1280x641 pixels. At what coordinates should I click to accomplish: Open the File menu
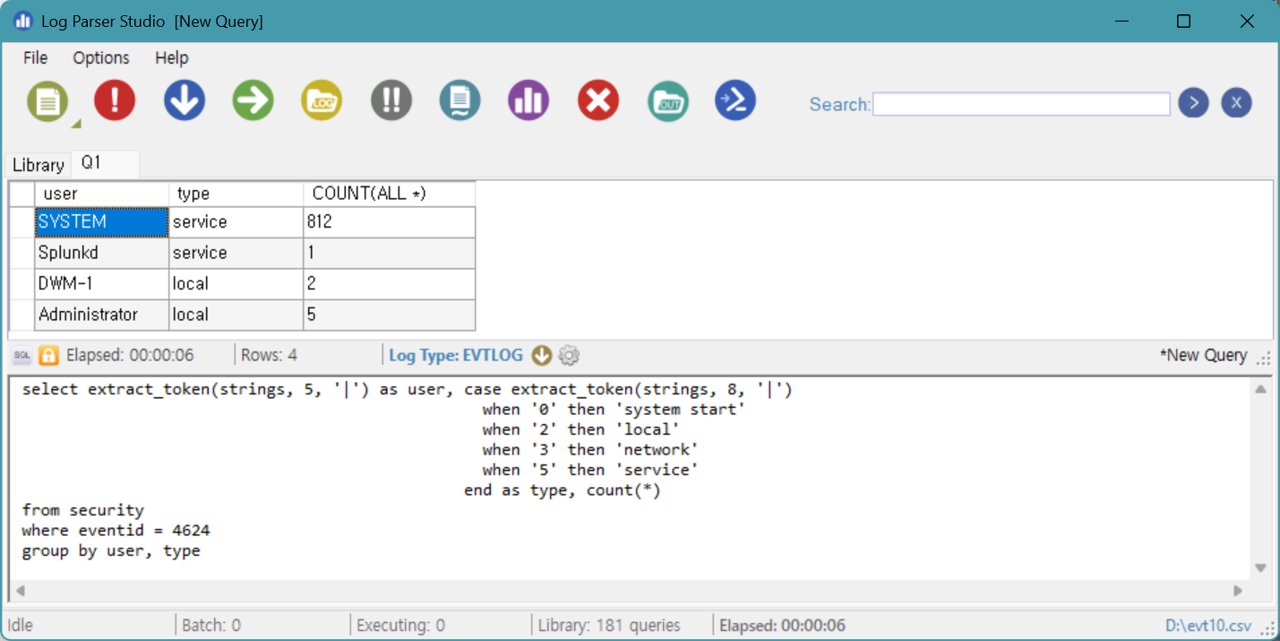[x=35, y=58]
